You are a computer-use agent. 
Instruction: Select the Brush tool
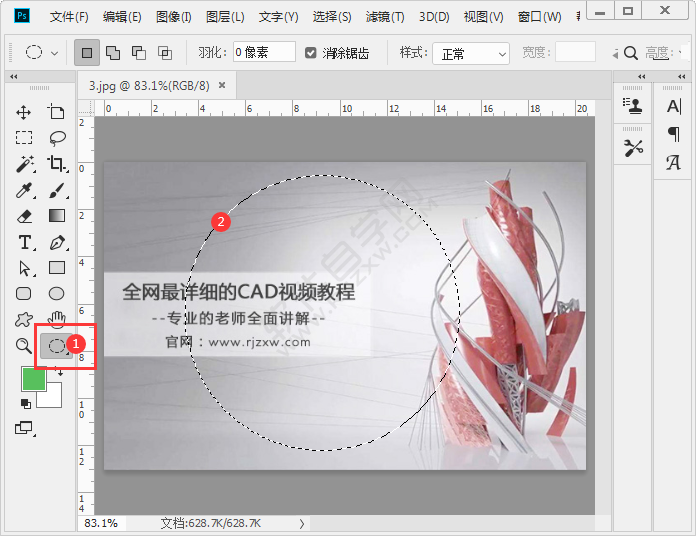[58, 190]
